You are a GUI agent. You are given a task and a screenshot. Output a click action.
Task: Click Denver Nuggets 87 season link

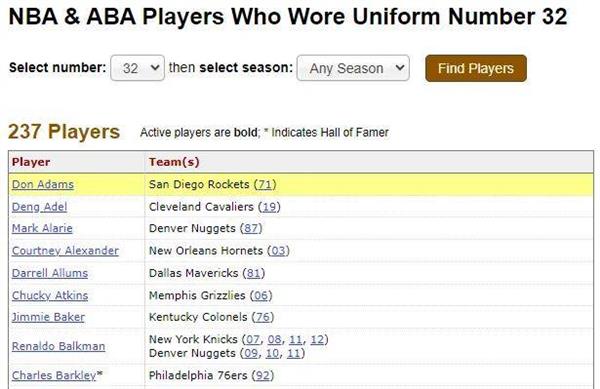pos(251,228)
